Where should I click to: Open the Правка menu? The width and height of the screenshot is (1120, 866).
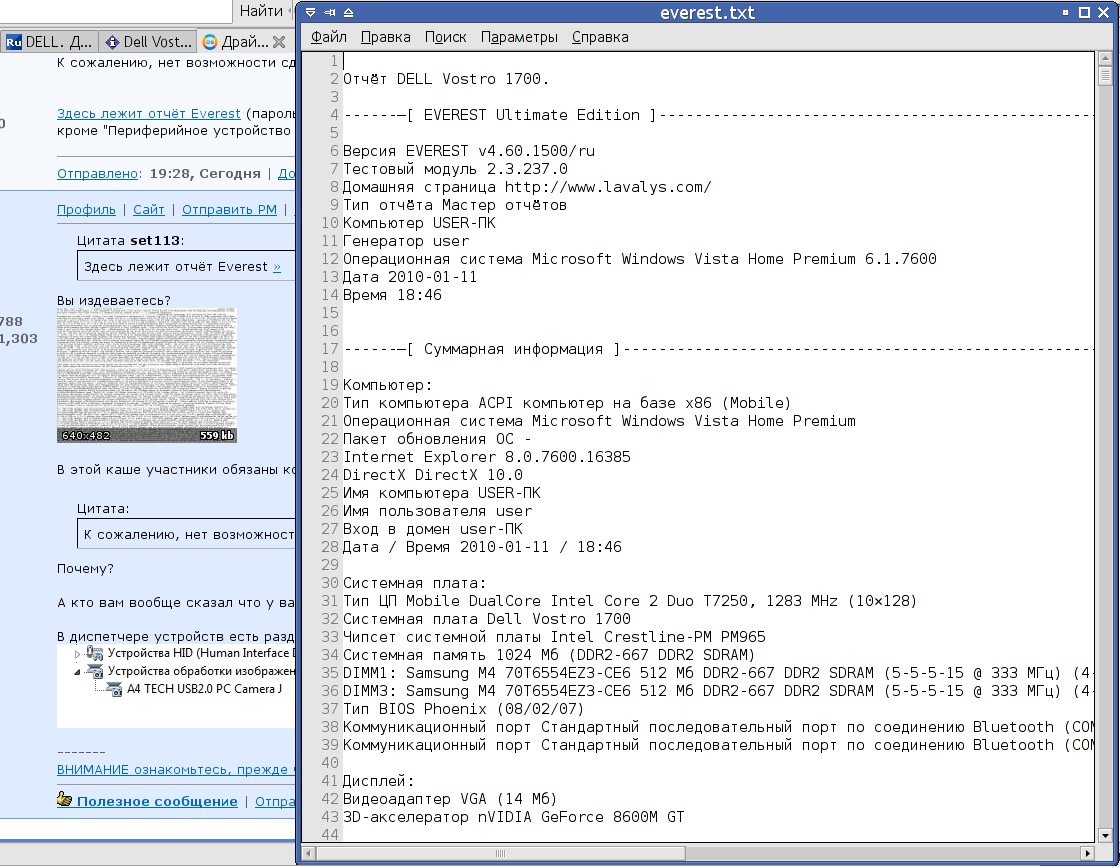[x=385, y=37]
